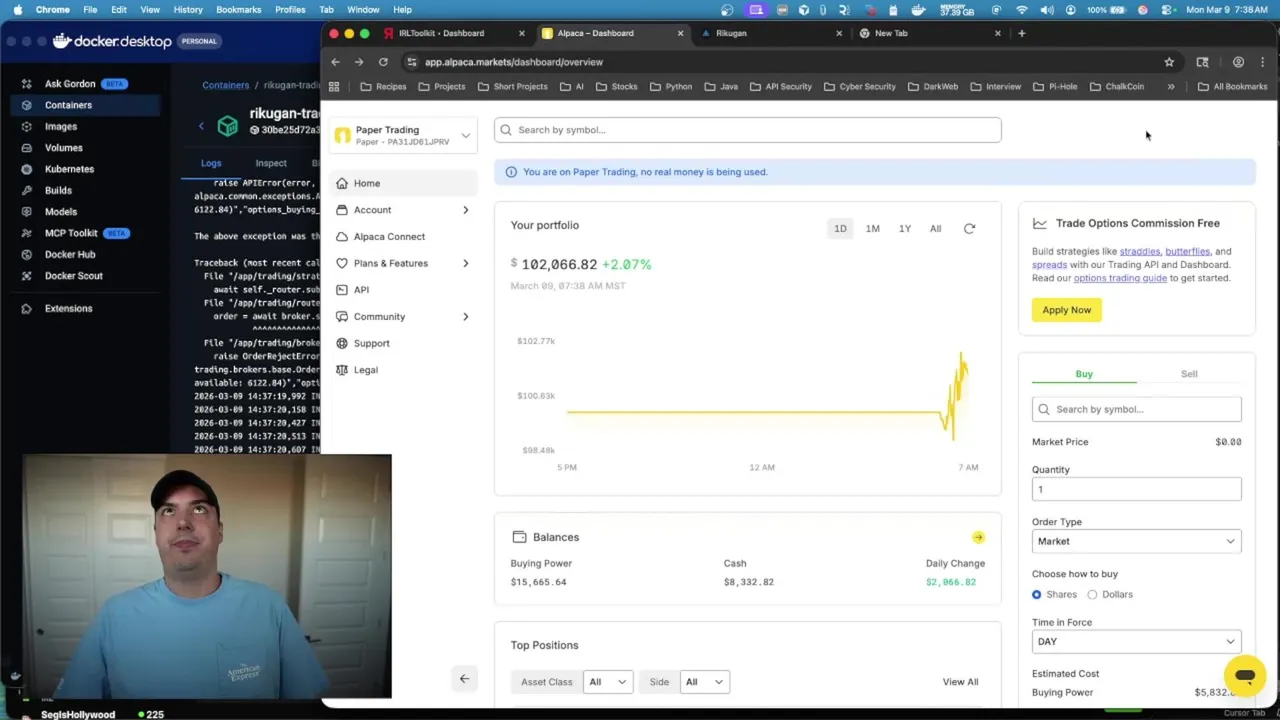
Task: Open the straddles link
Action: (x=1139, y=252)
